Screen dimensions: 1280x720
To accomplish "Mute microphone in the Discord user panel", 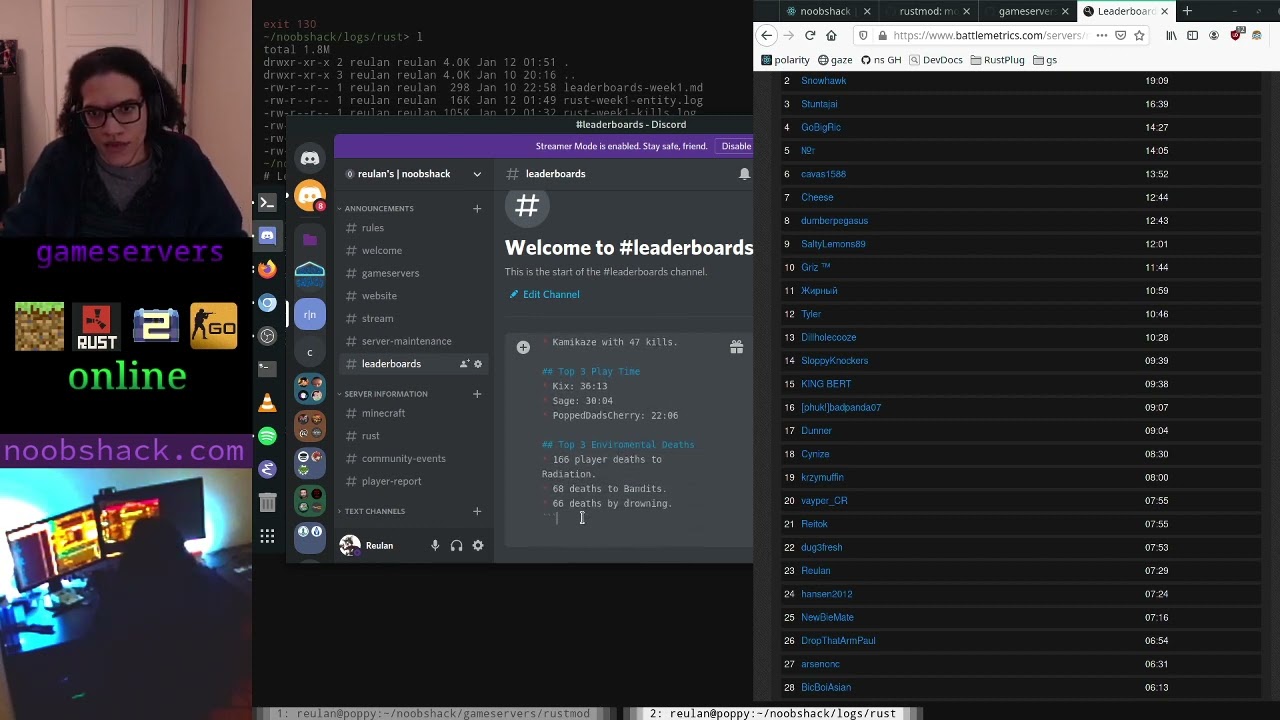I will [x=435, y=546].
